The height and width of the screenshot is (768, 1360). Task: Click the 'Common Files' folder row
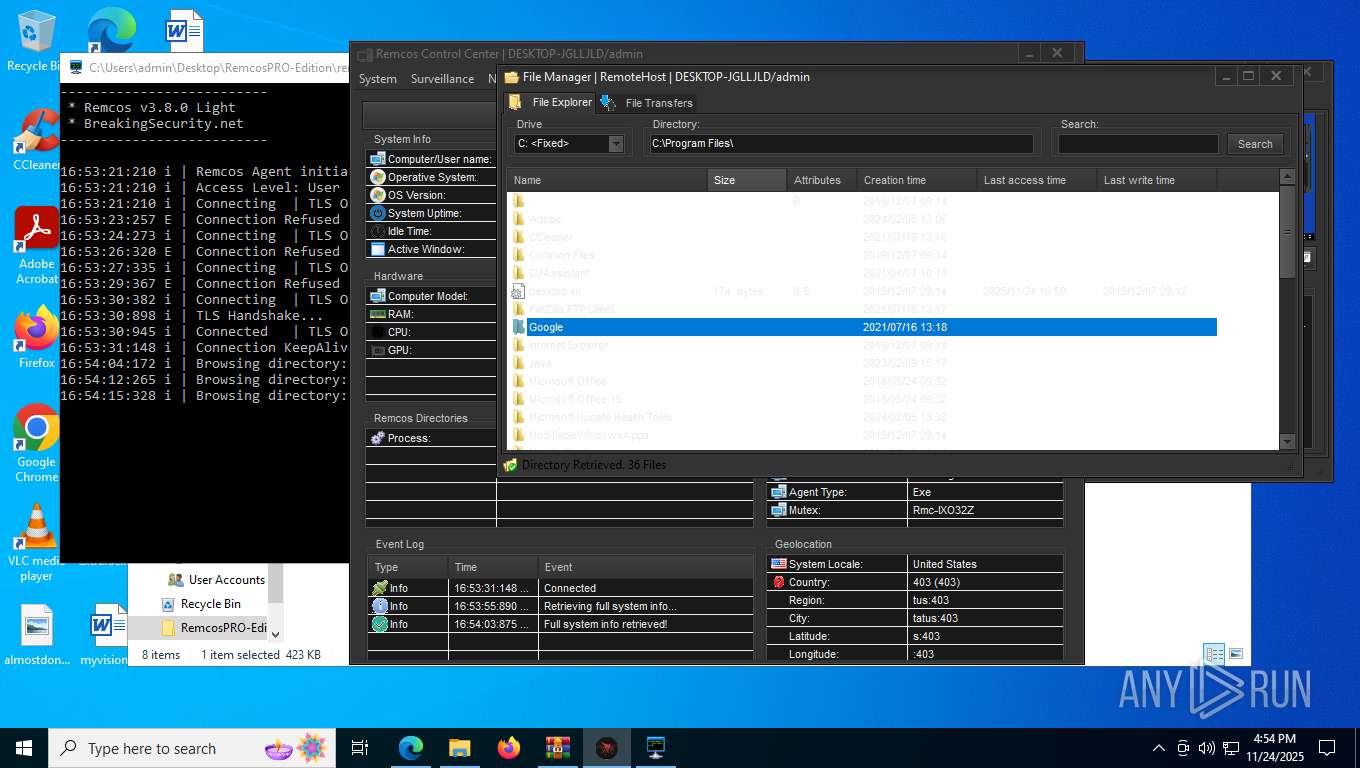pyautogui.click(x=862, y=255)
